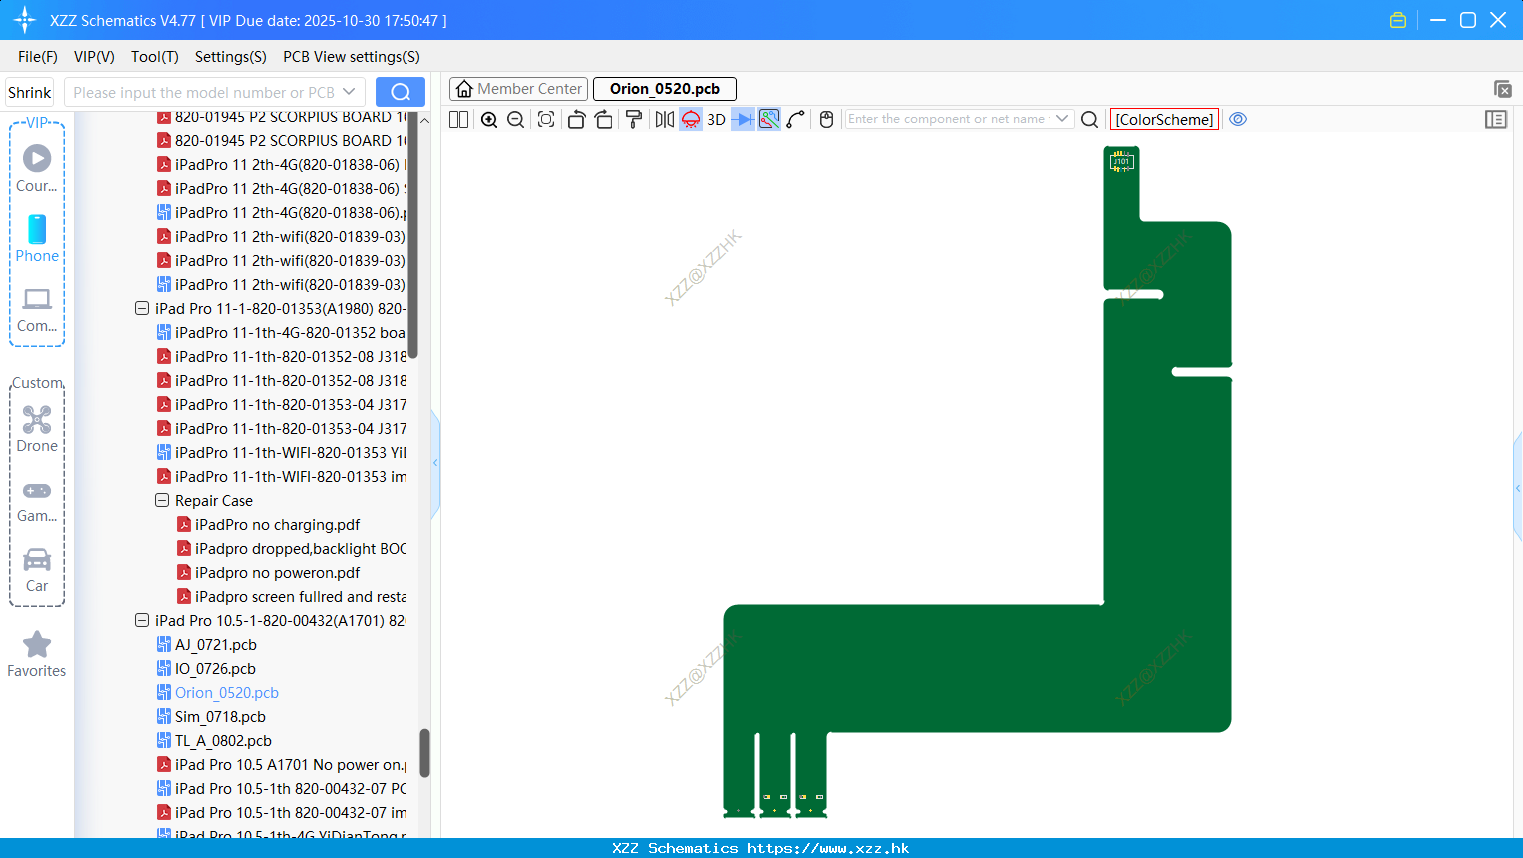Click the mouse settings icon

tap(826, 120)
